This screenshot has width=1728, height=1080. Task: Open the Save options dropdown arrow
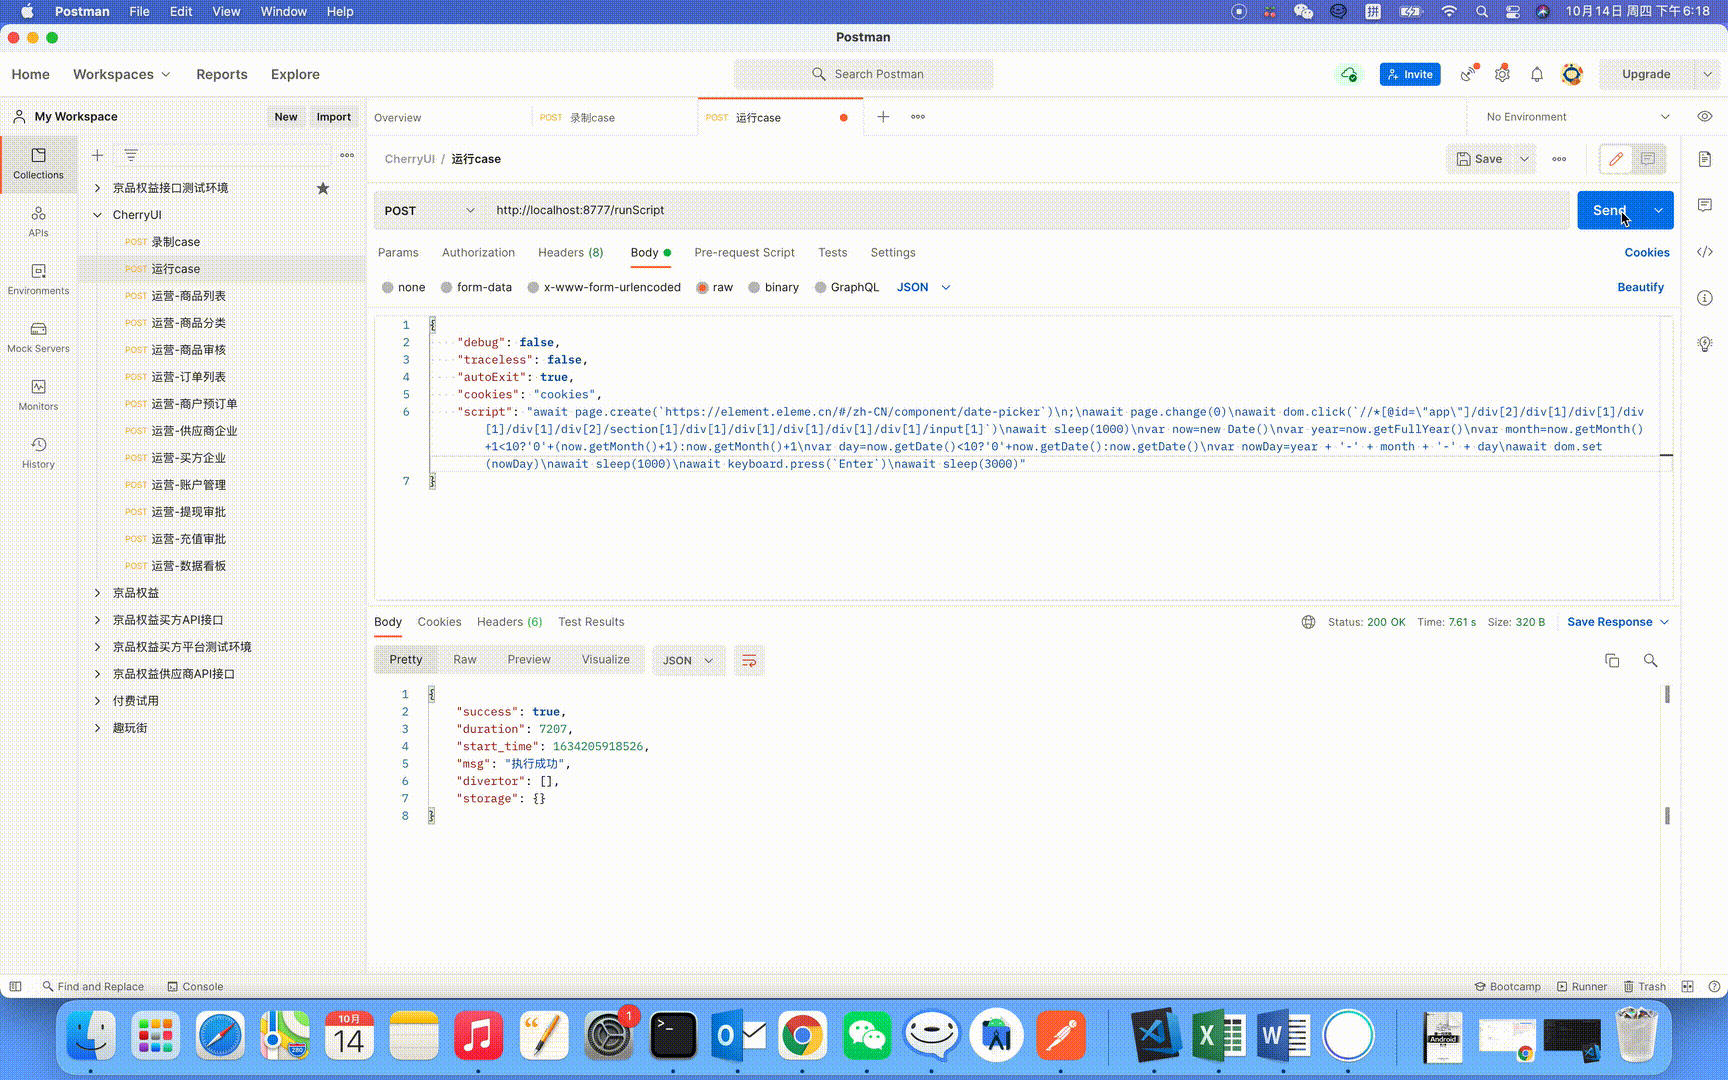[1524, 159]
